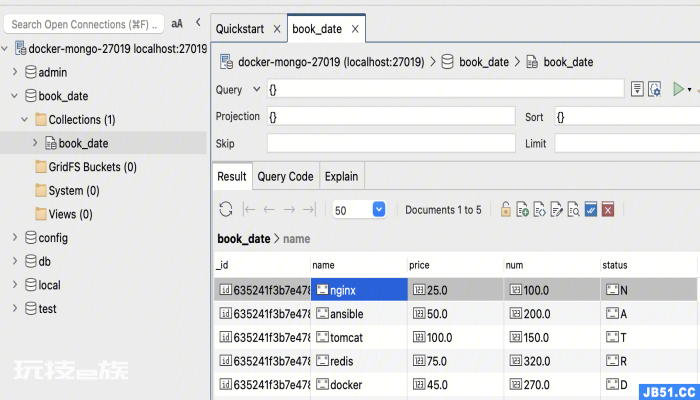Open the Query type dropdown arrow

[257, 89]
